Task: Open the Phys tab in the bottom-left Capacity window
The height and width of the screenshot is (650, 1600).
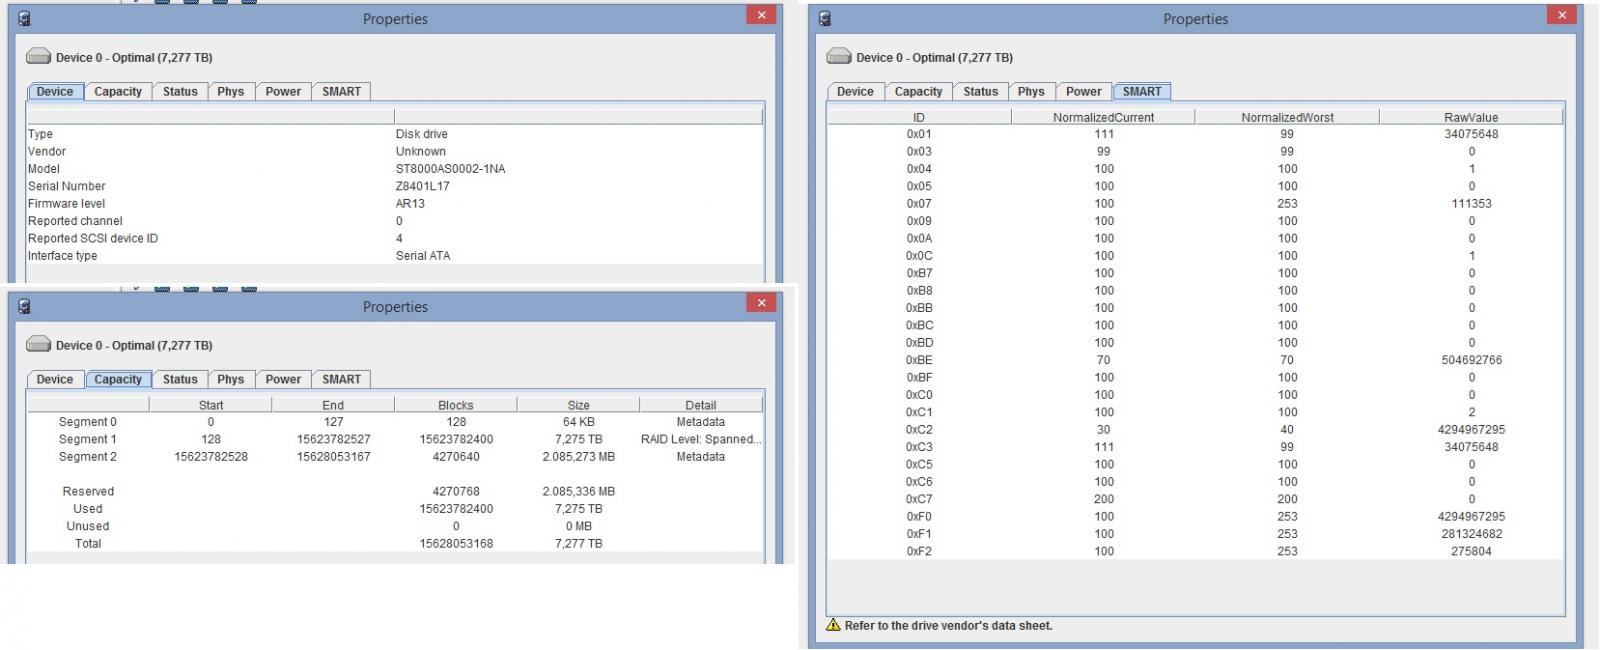Action: (x=231, y=379)
